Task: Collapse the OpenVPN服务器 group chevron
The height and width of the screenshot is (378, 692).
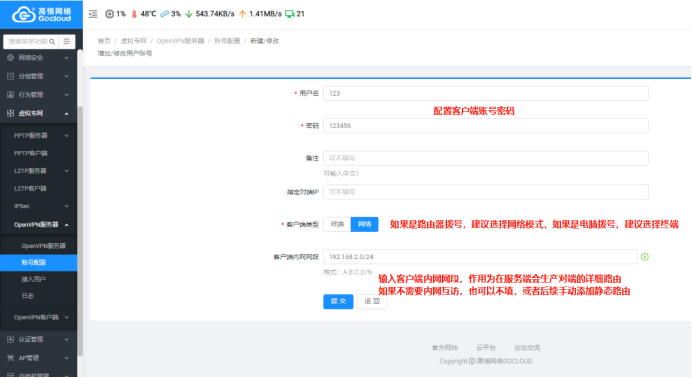Action: (x=67, y=225)
